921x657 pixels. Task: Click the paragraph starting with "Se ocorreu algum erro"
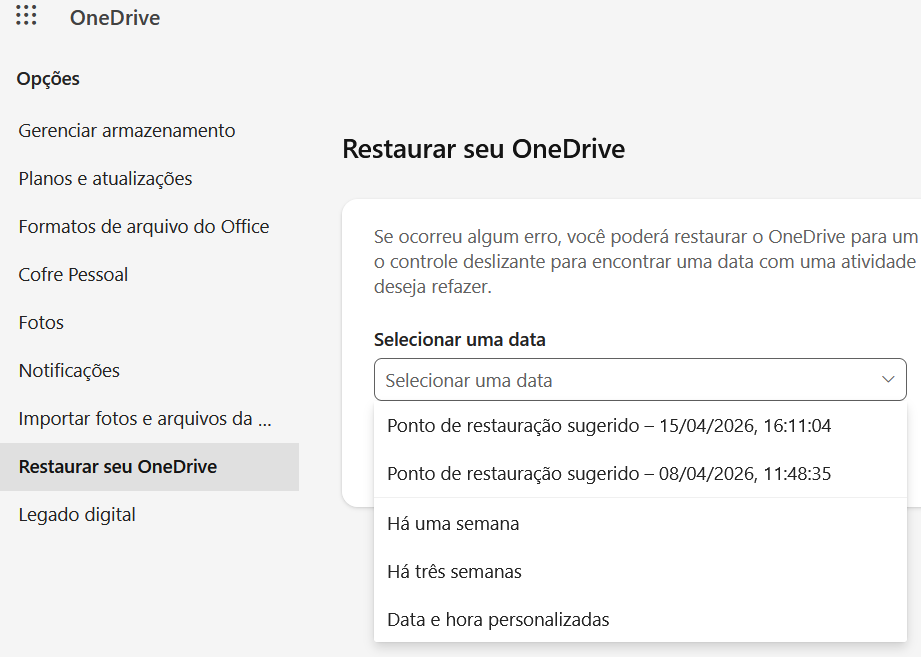(646, 262)
